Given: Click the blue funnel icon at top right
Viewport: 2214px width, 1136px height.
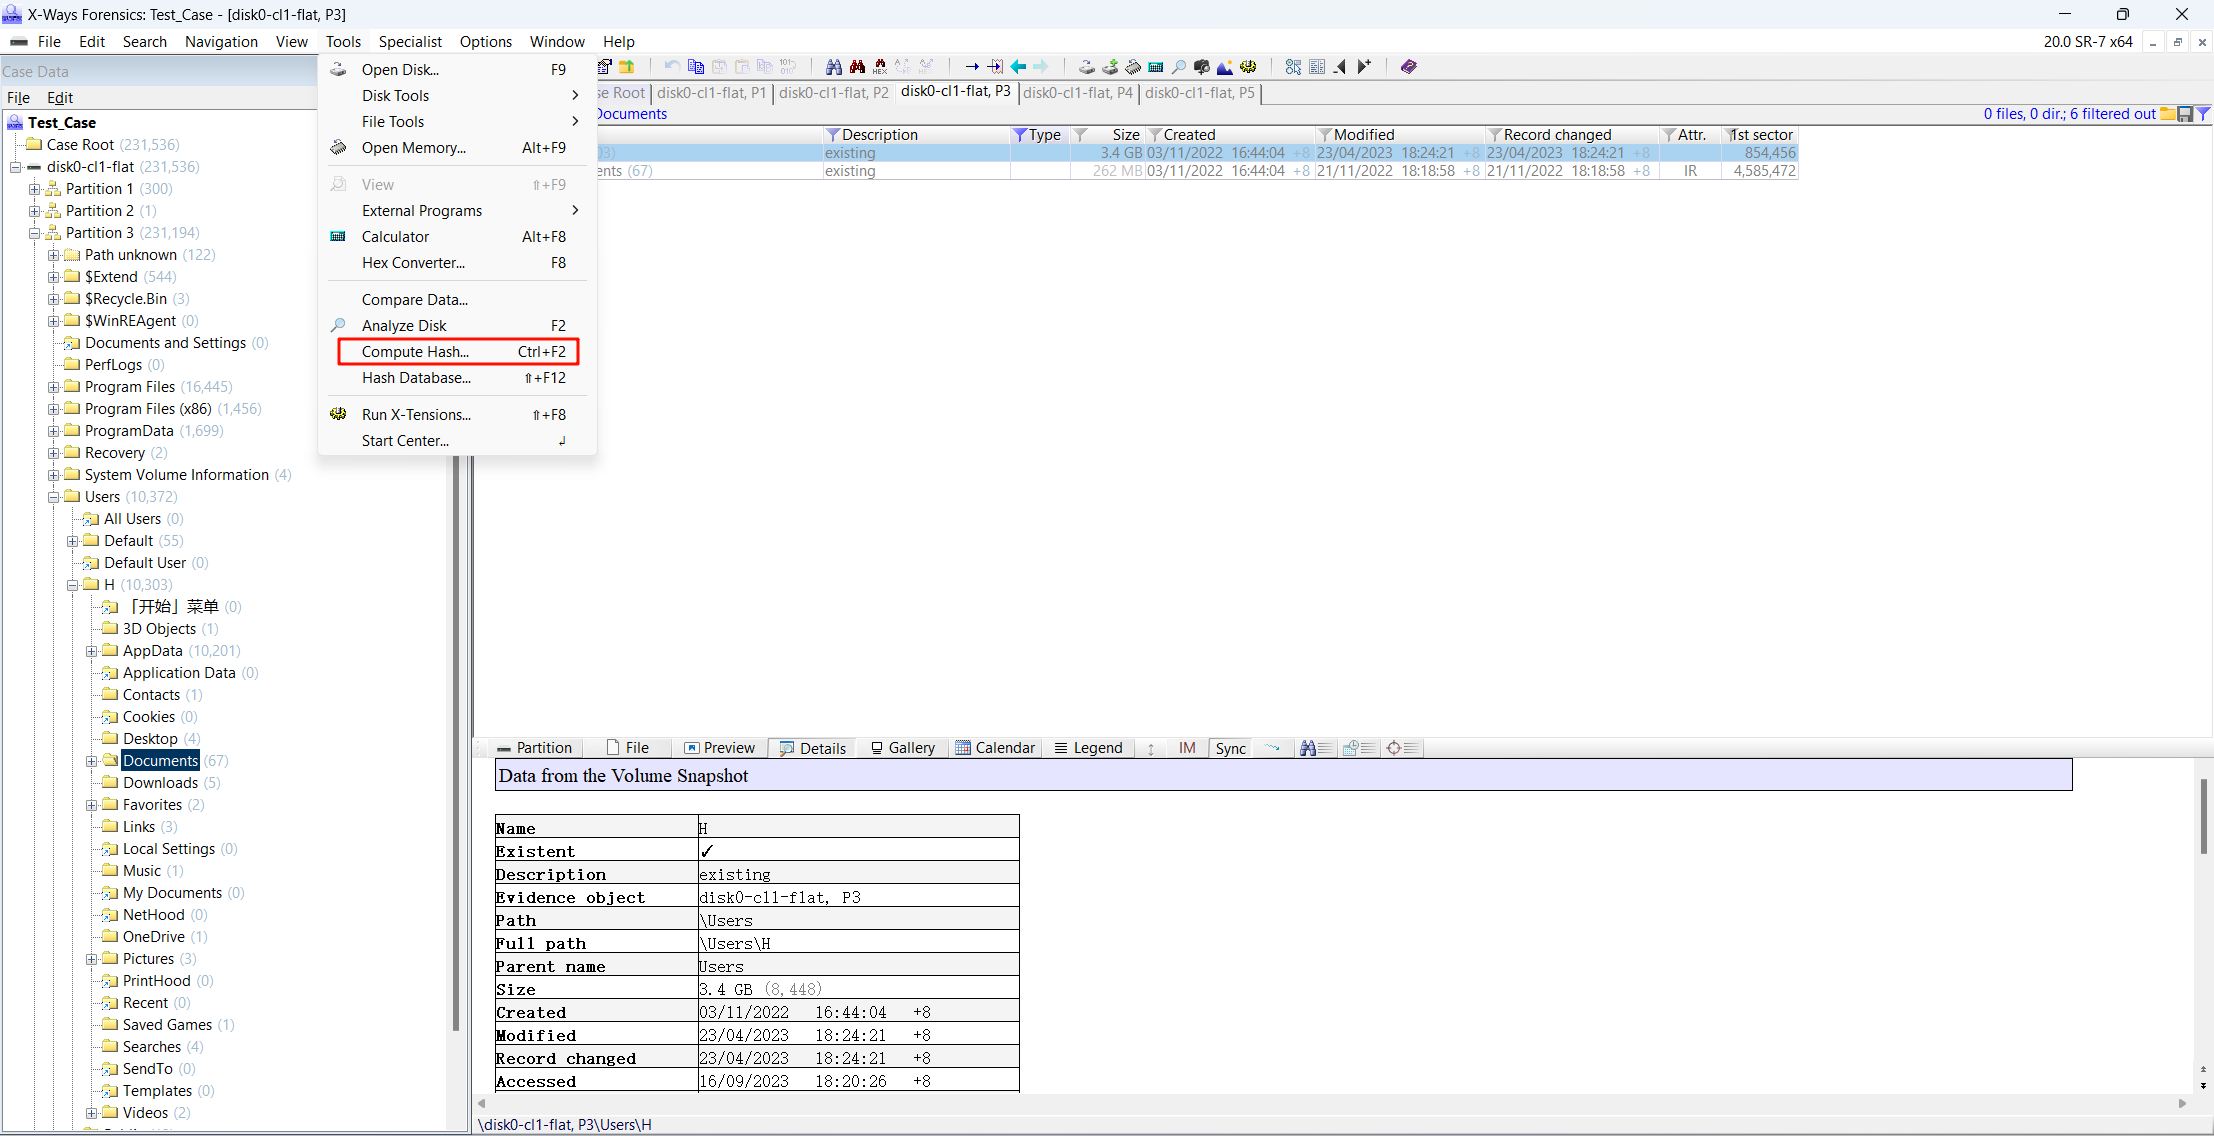Looking at the screenshot, I should pos(2203,114).
